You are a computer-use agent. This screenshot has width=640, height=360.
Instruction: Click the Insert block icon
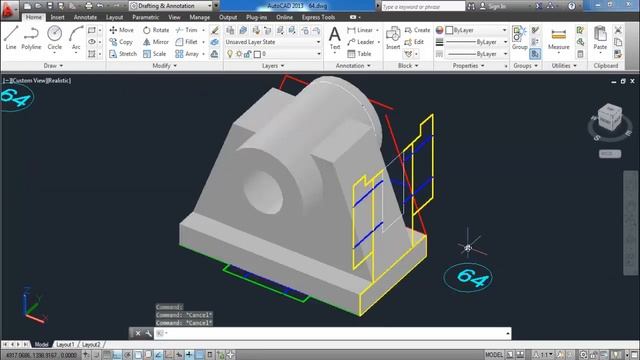[393, 38]
